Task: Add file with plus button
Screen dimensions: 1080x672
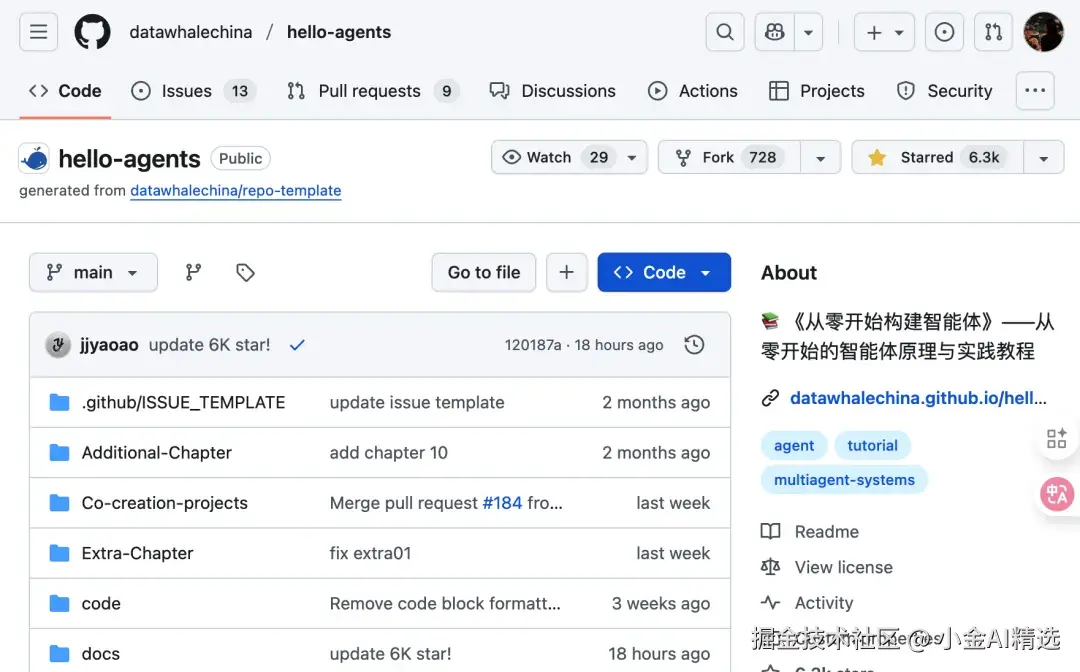Action: [x=566, y=273]
